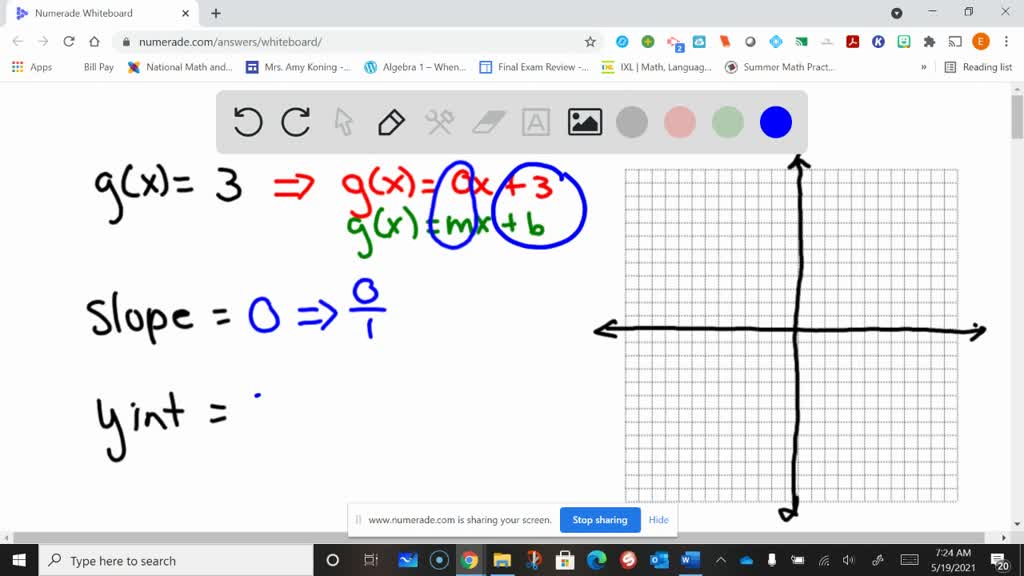Open the Final Exam Review bookmark
Screen dimensions: 1024x576
click(x=534, y=67)
